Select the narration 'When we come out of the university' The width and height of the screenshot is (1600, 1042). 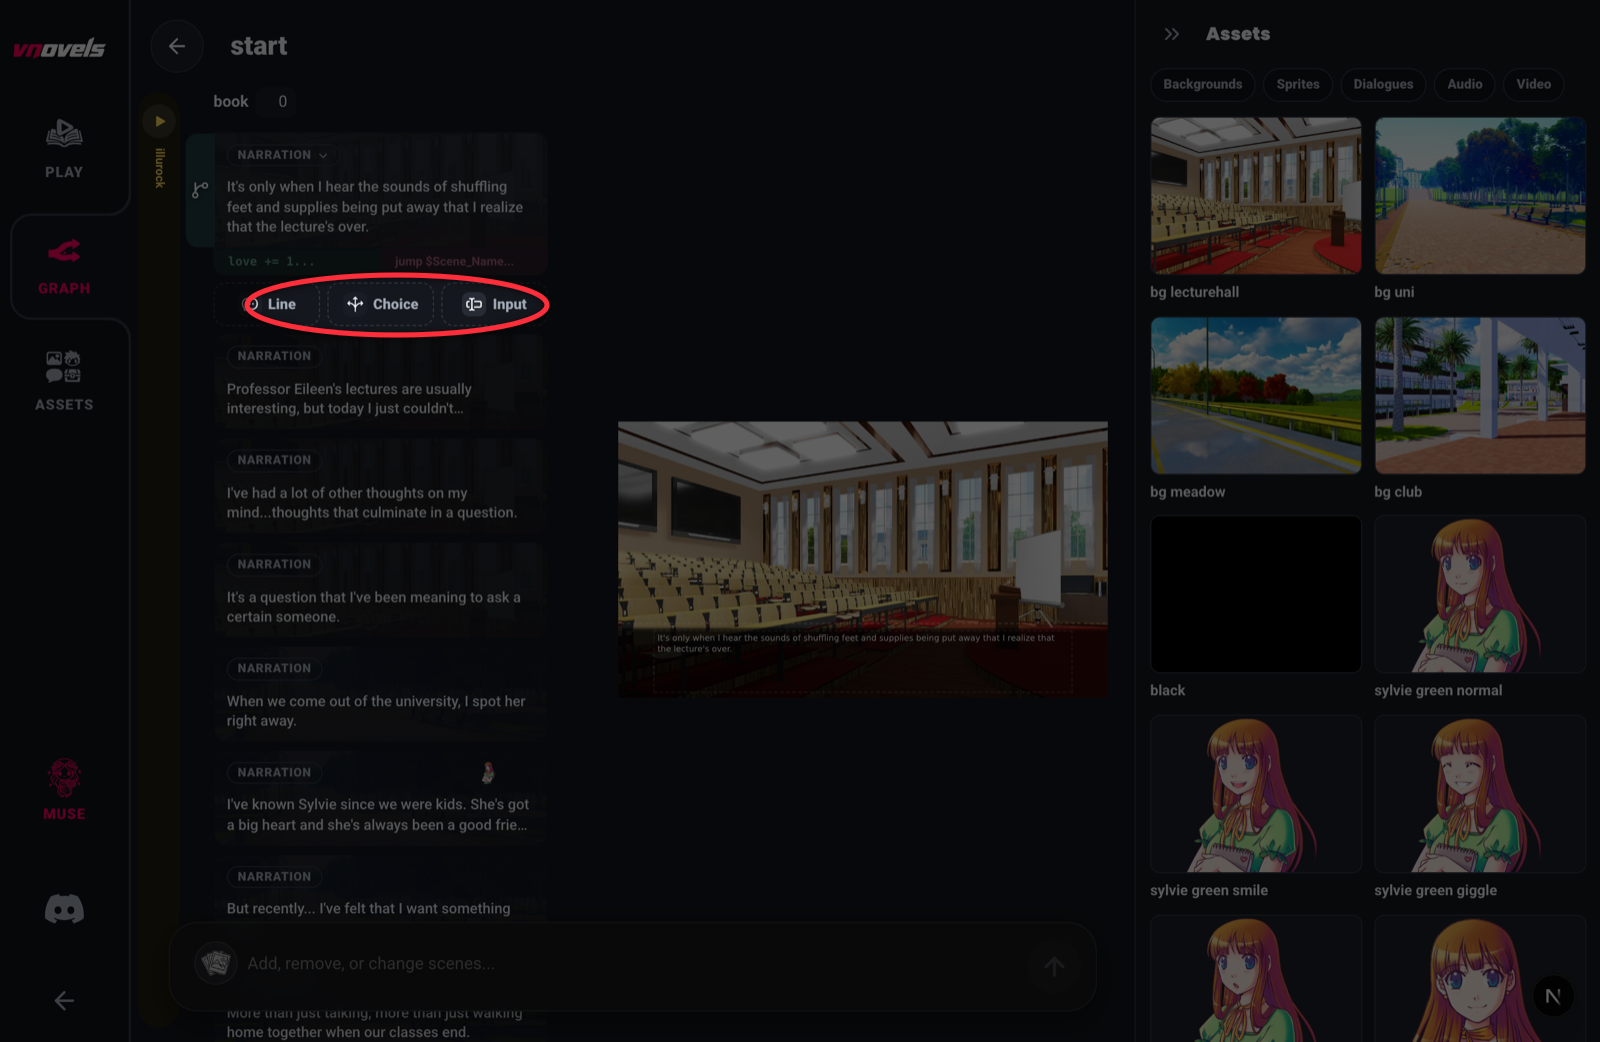(380, 696)
